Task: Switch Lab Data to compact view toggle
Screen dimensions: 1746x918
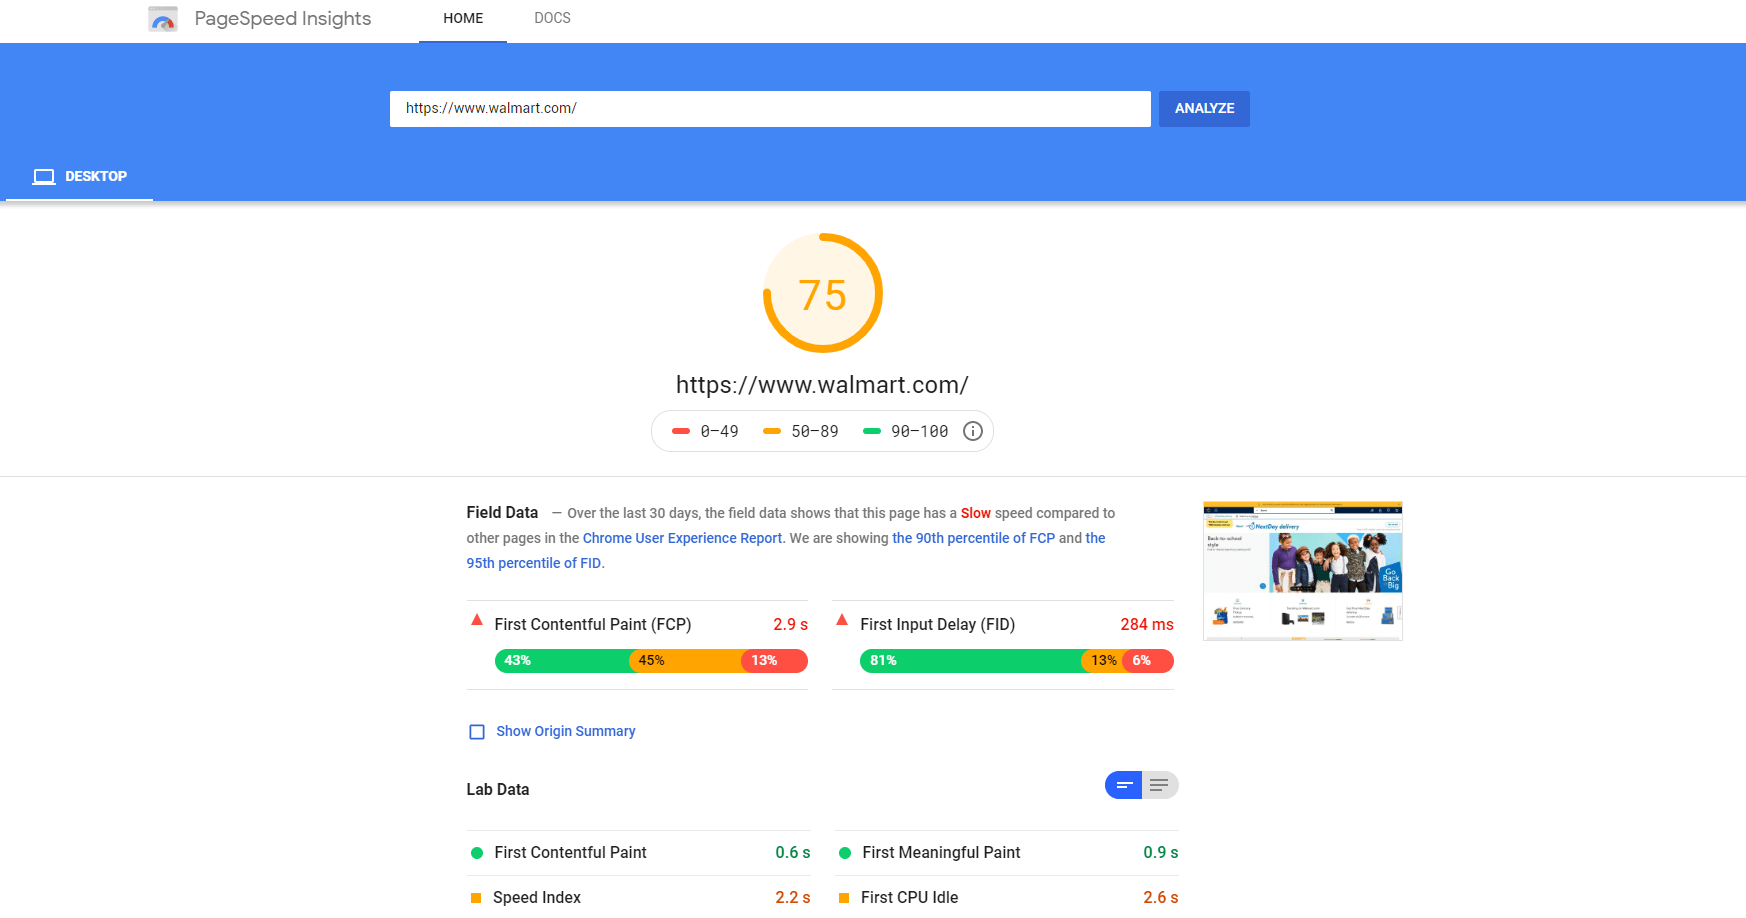Action: tap(1124, 785)
